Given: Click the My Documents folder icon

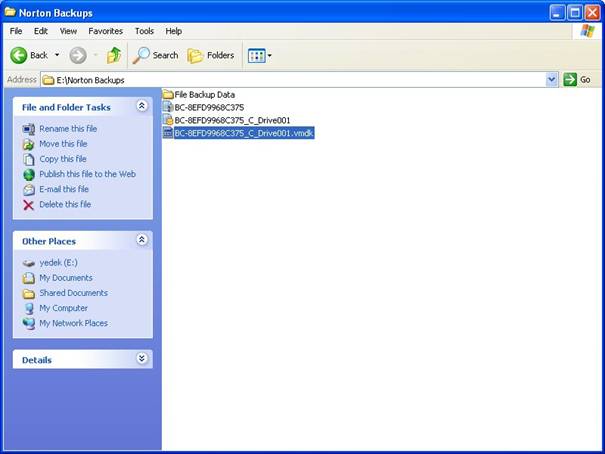Looking at the screenshot, I should coord(29,278).
